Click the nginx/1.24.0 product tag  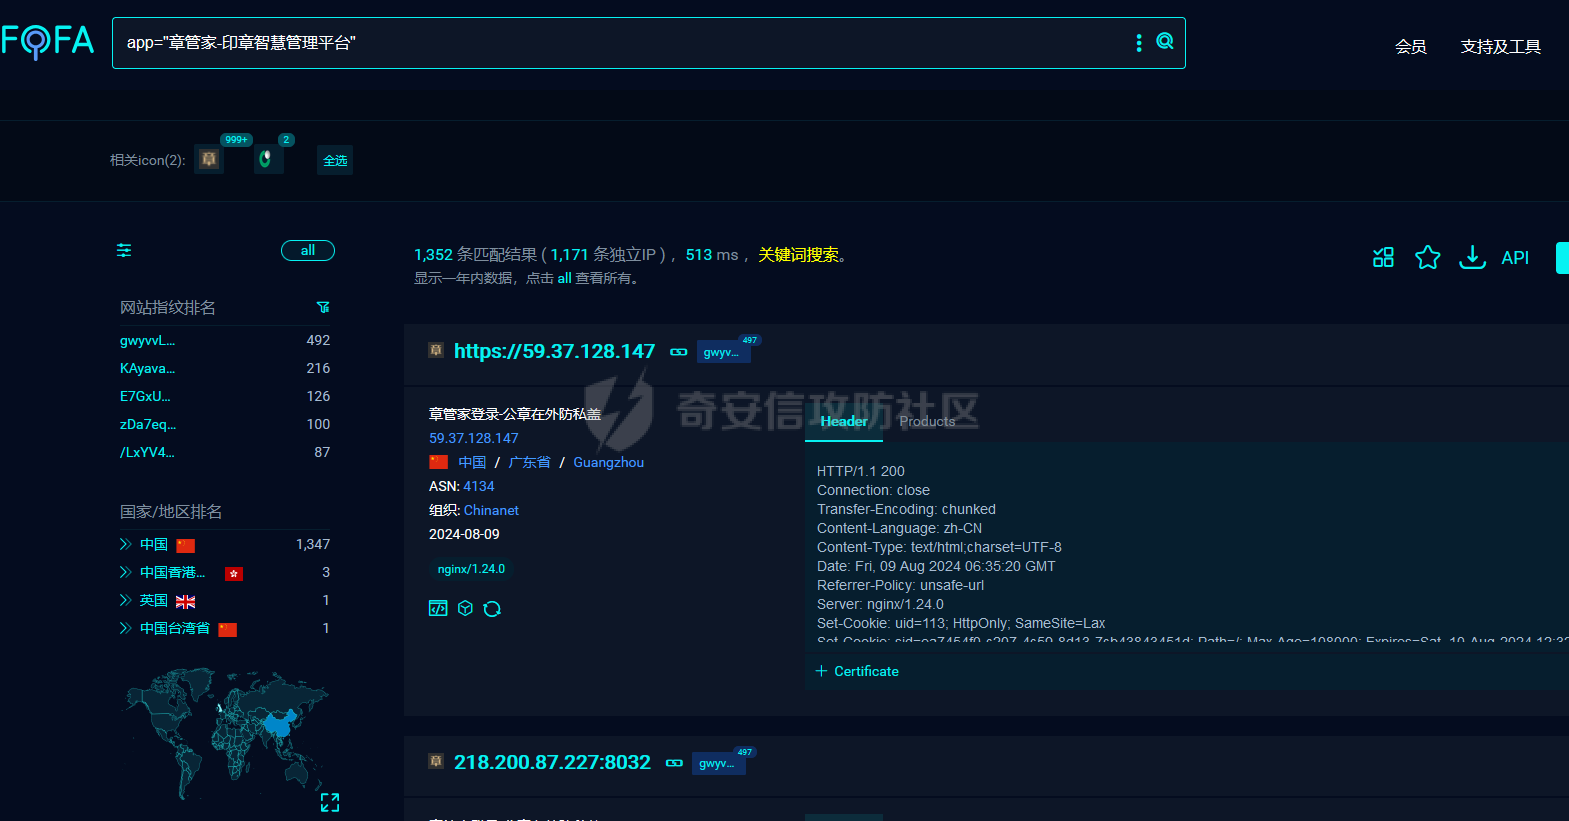pyautogui.click(x=471, y=569)
